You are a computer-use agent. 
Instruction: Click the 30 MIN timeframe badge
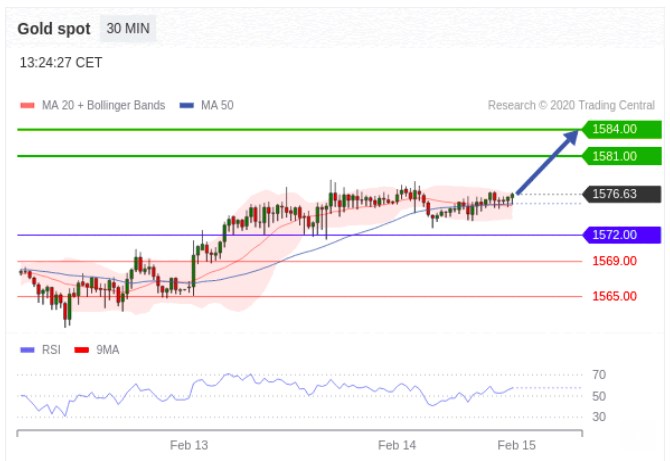(x=128, y=29)
